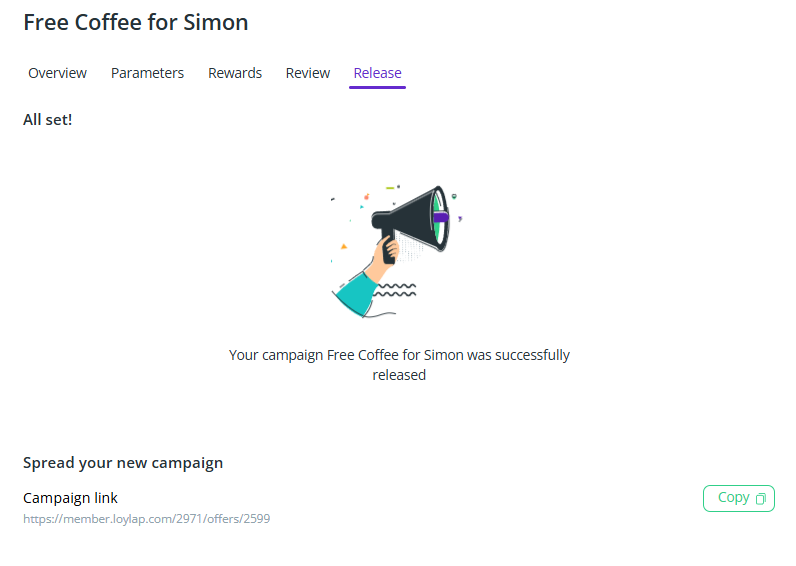The image size is (796, 566).
Task: Click the purple band on megaphone
Action: click(x=440, y=217)
